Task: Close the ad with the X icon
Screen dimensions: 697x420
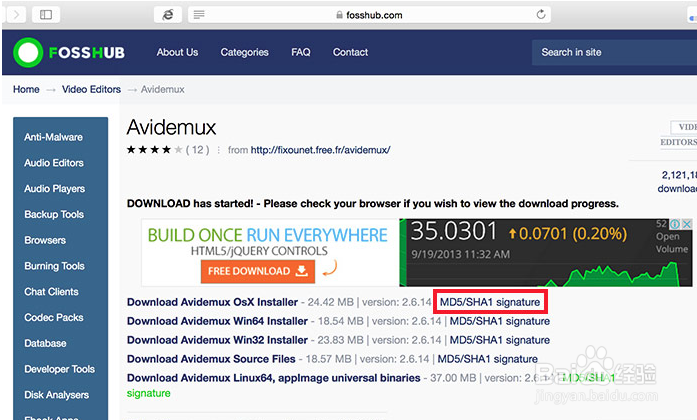Action: coord(687,224)
